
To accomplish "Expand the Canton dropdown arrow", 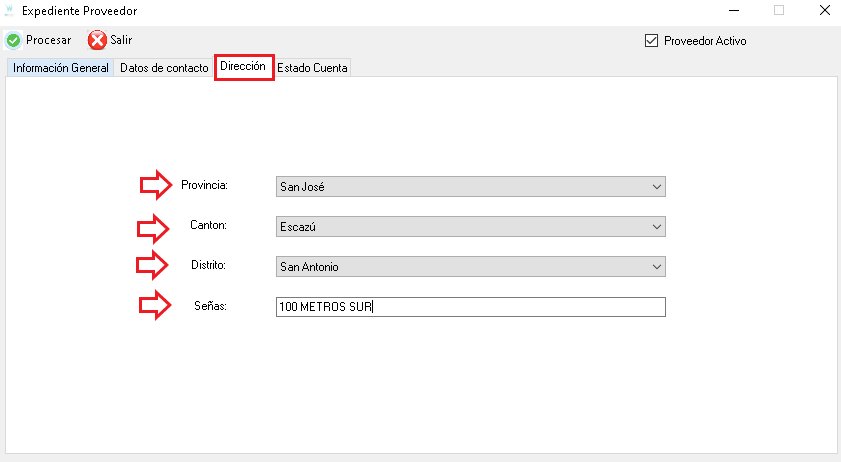I will pos(656,227).
